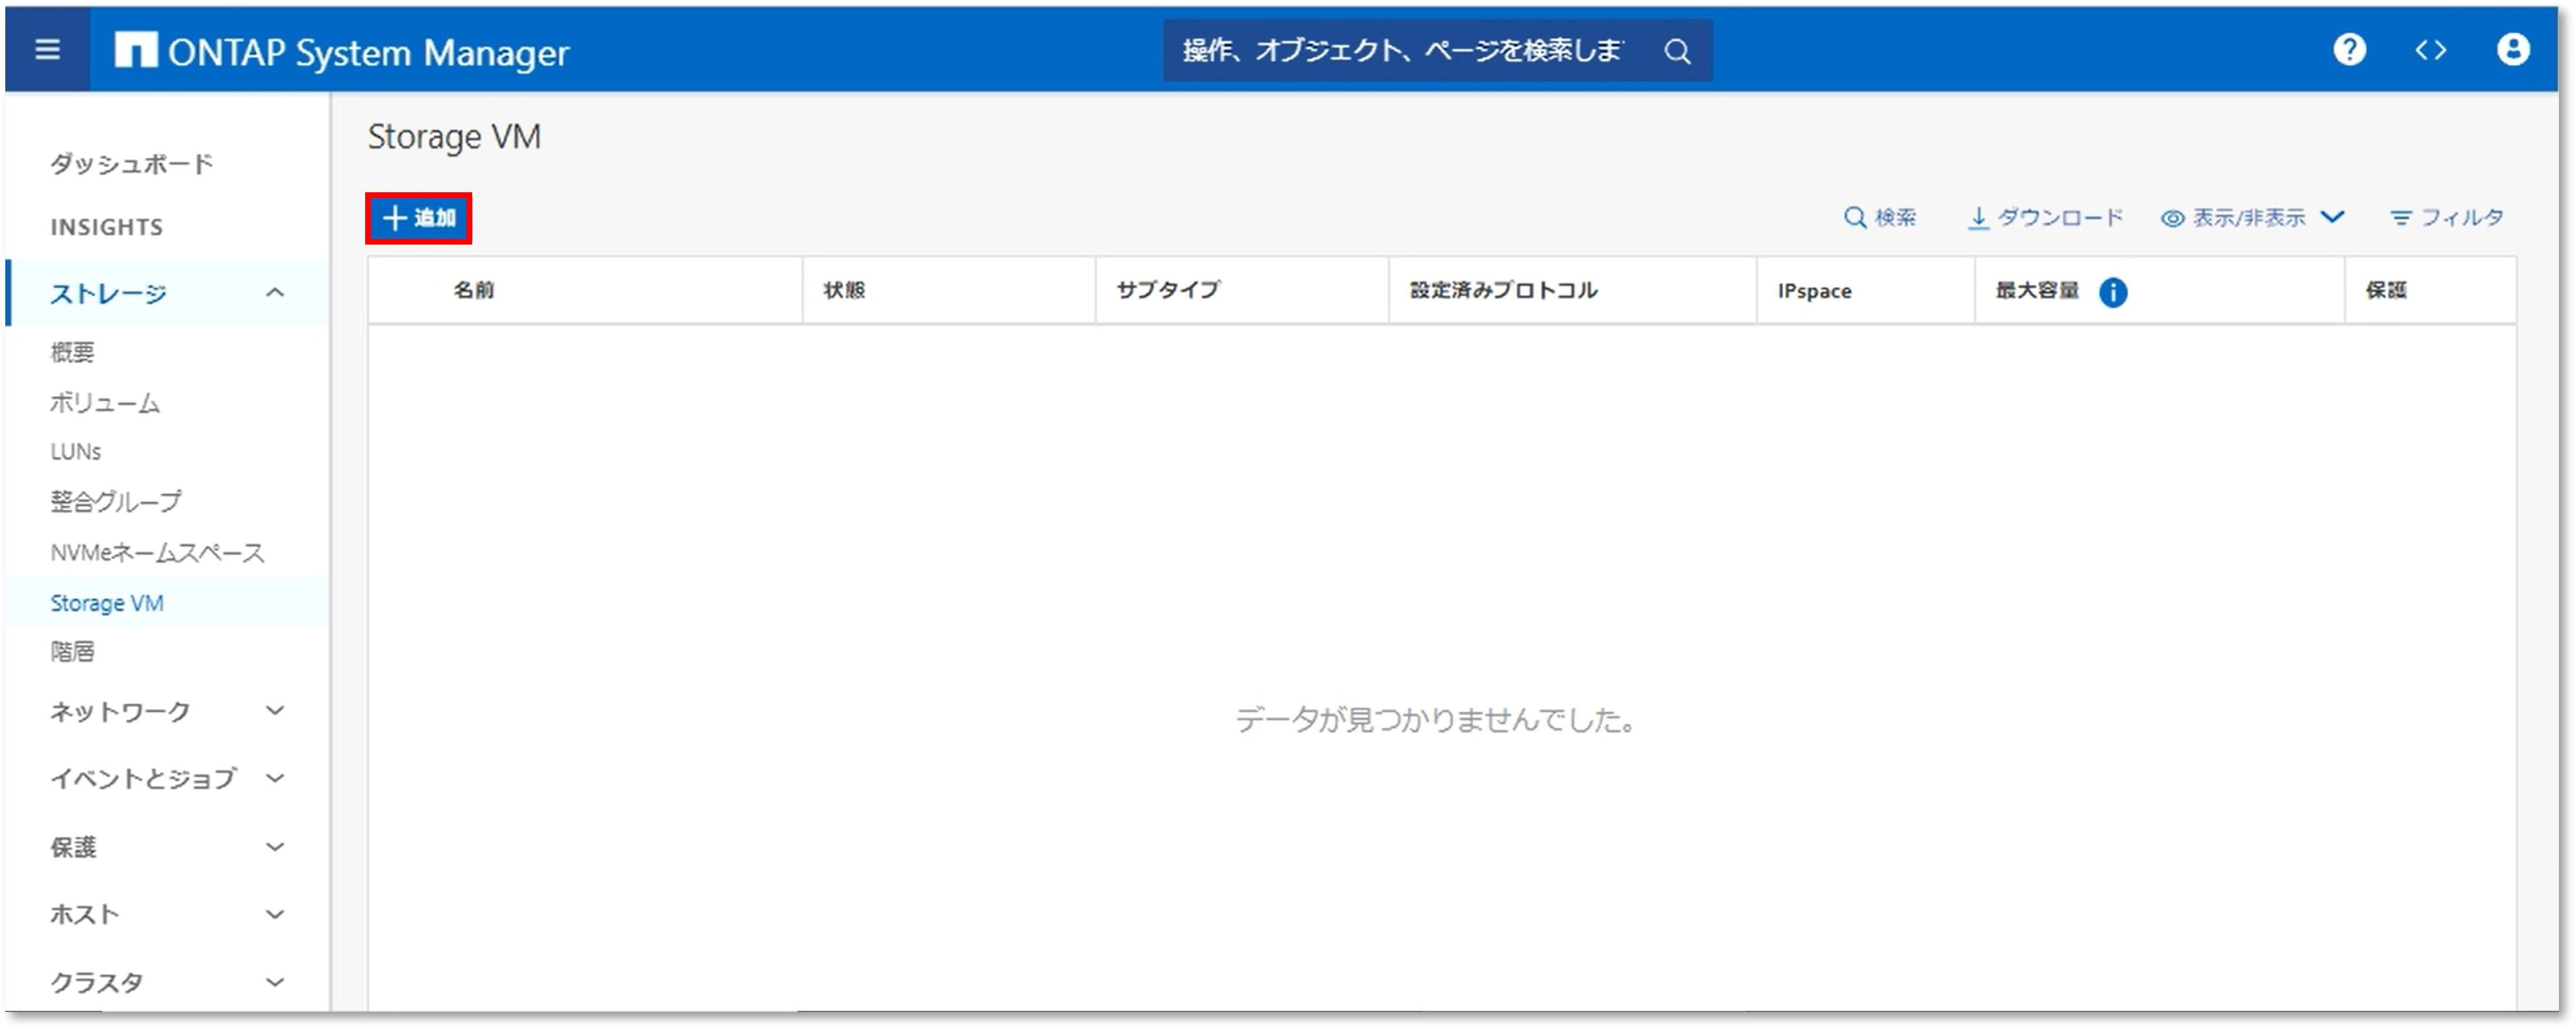This screenshot has height=1029, width=2576.
Task: Open ボリューム in the sidebar
Action: click(105, 403)
